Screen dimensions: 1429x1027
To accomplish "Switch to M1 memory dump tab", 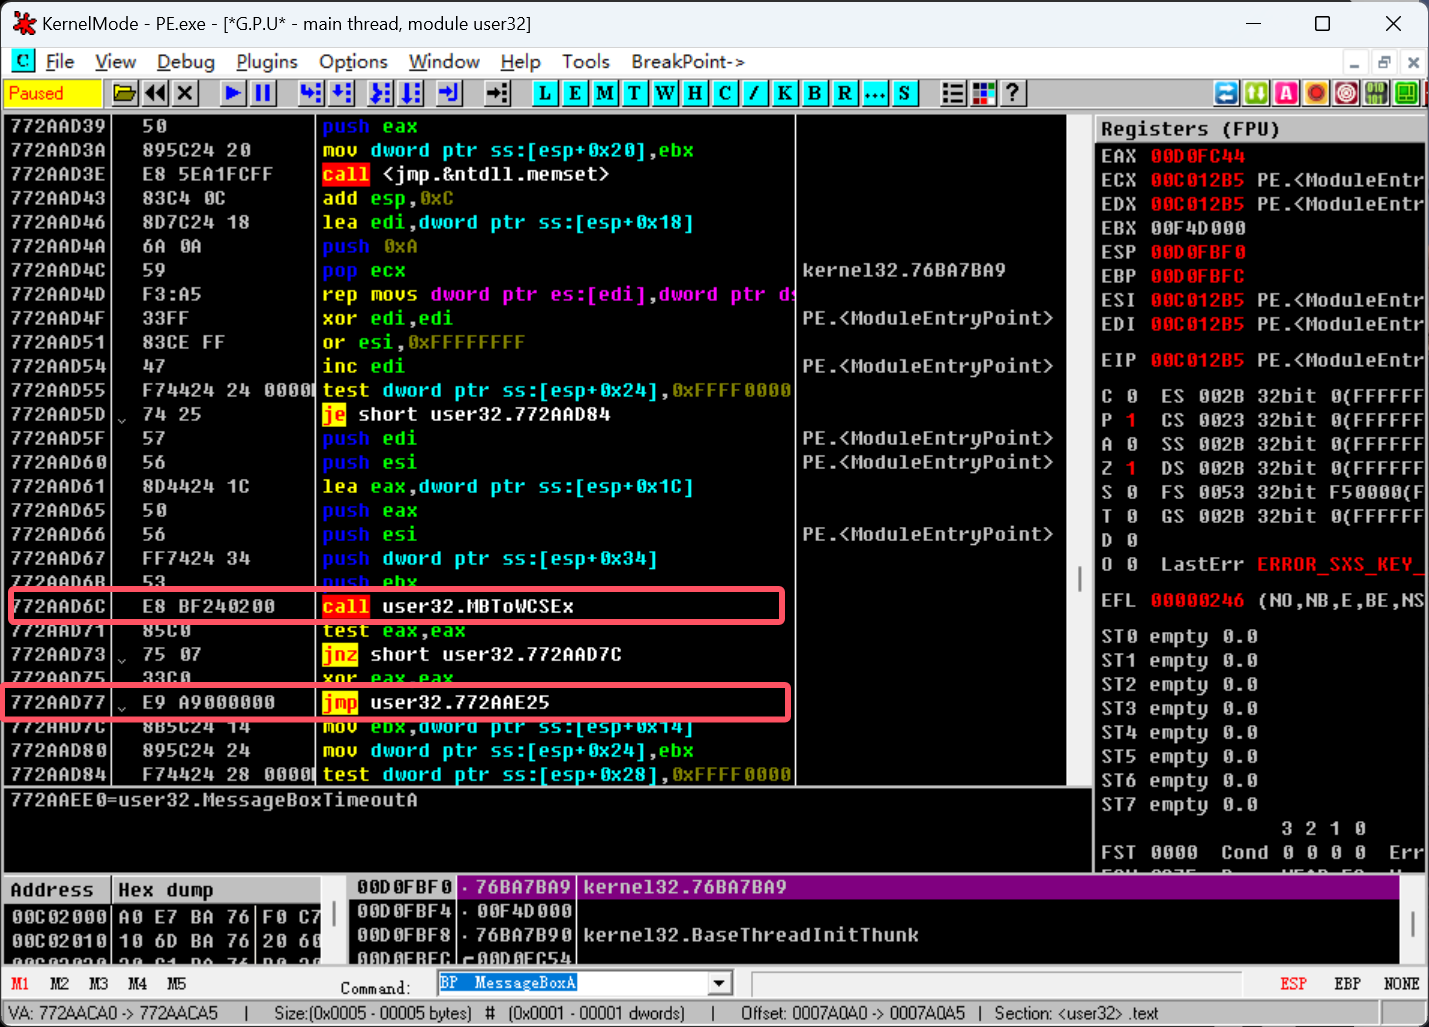I will pyautogui.click(x=20, y=984).
